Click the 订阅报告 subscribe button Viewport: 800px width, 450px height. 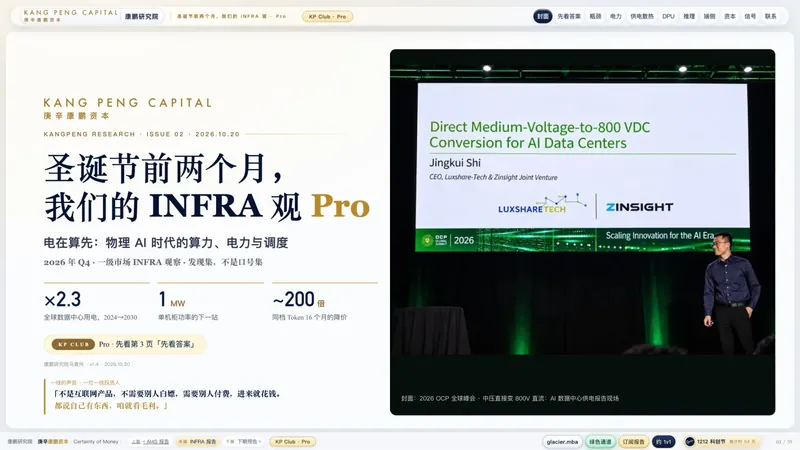click(634, 442)
